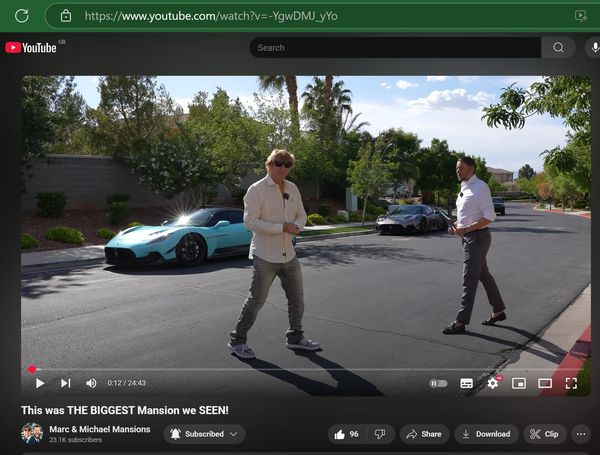Click the video progress bar scrubber
The height and width of the screenshot is (455, 600).
pos(32,369)
